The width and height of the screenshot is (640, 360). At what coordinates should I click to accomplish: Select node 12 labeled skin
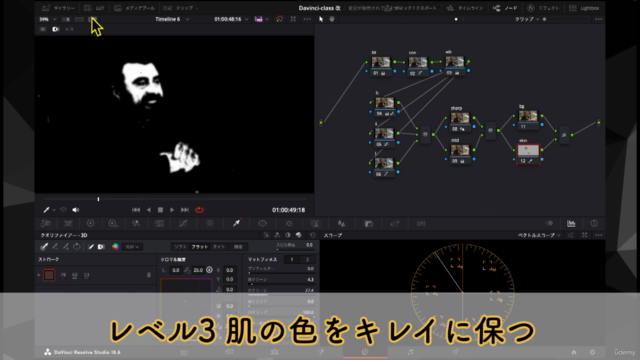[x=528, y=154]
